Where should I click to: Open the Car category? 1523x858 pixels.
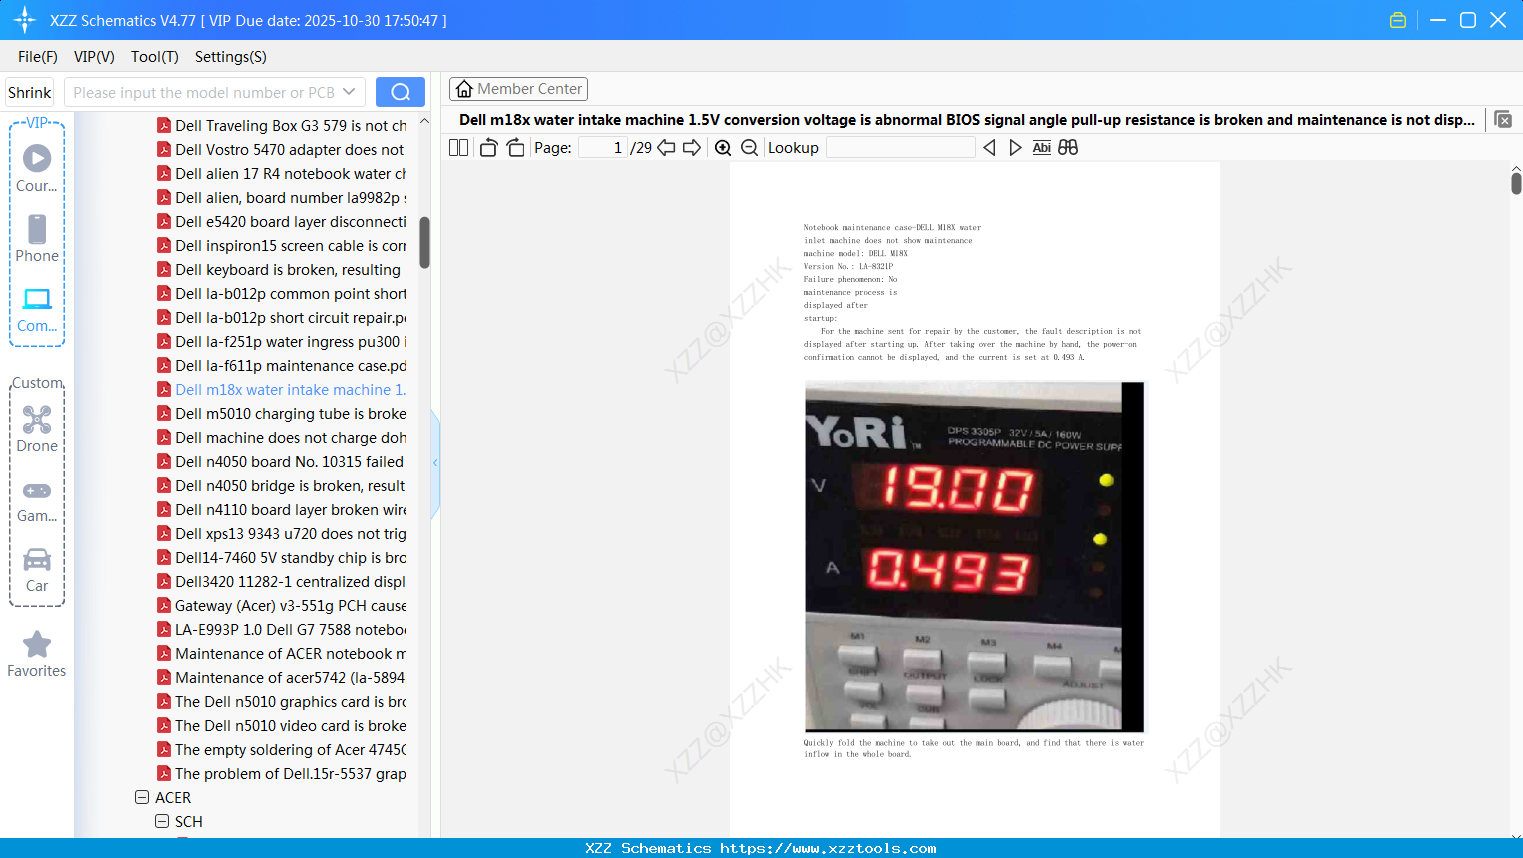37,570
